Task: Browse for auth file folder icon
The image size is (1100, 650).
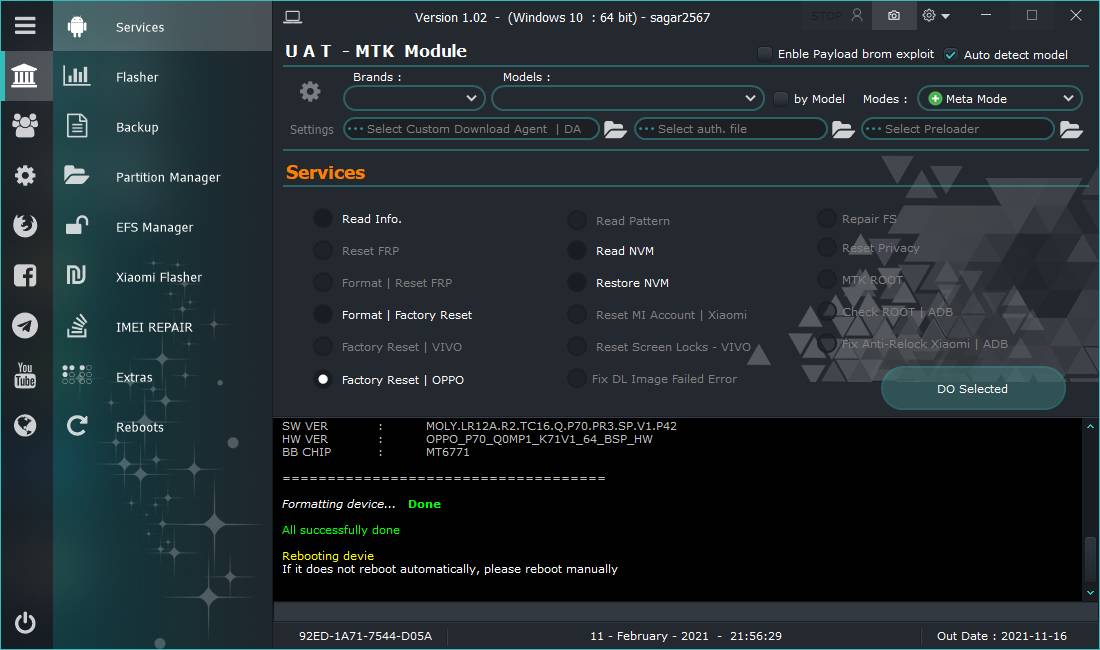Action: pyautogui.click(x=843, y=130)
